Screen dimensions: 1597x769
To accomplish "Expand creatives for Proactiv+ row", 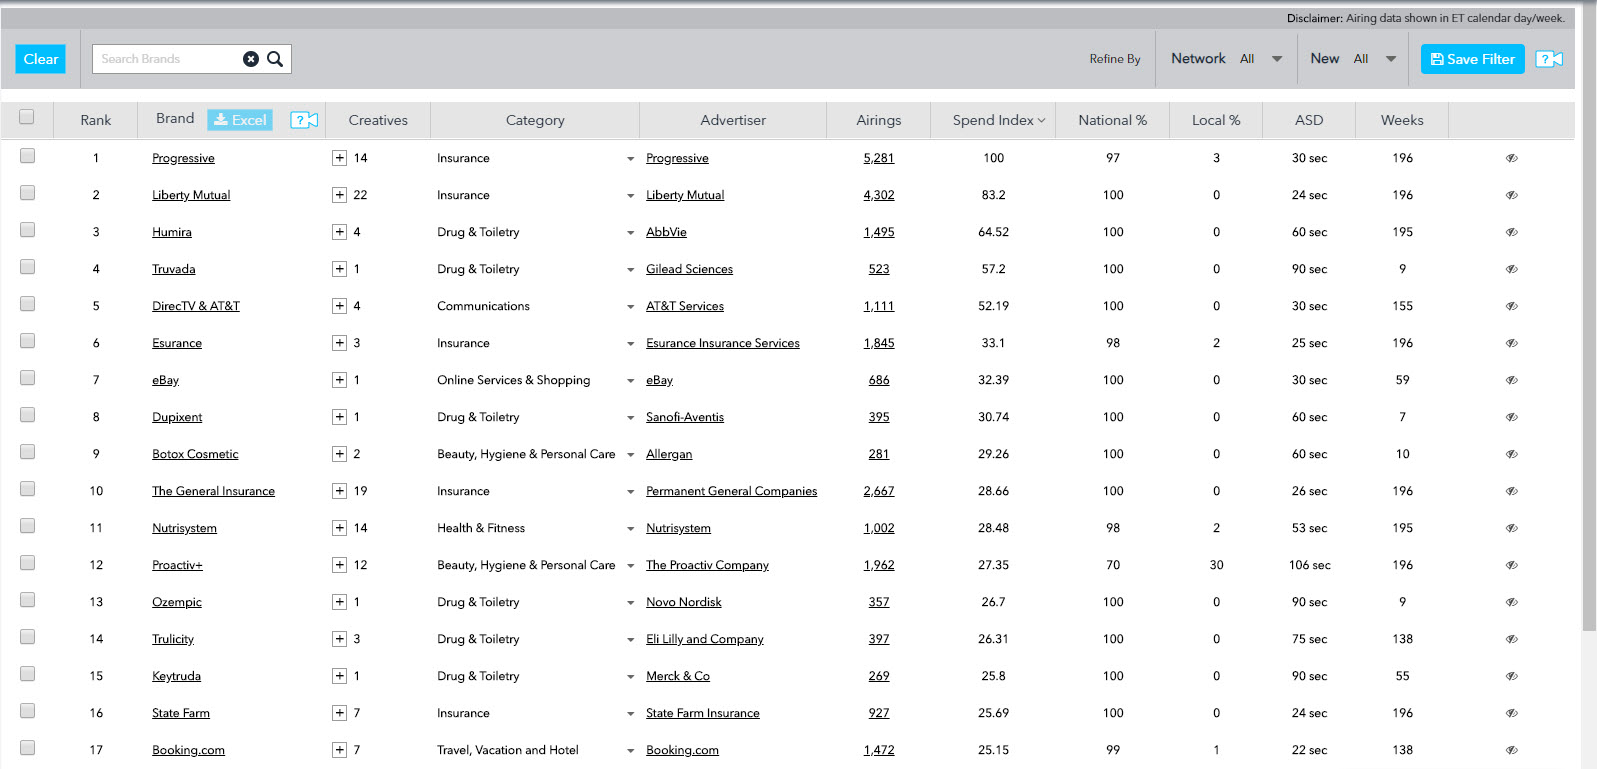I will coord(340,565).
